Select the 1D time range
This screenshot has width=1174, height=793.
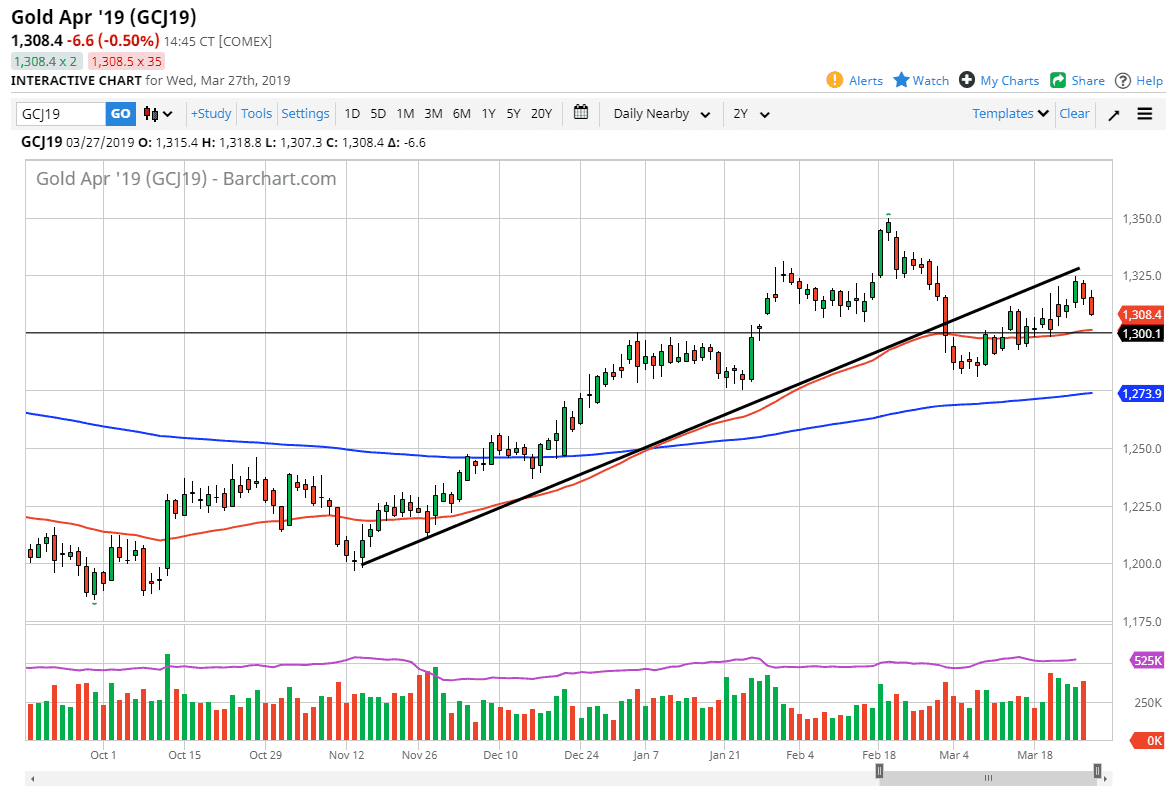point(352,114)
